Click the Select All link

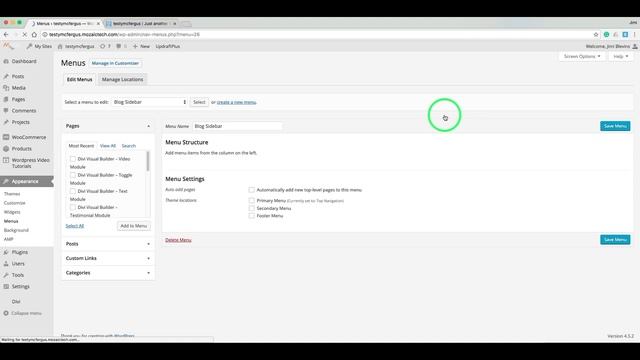(75, 226)
